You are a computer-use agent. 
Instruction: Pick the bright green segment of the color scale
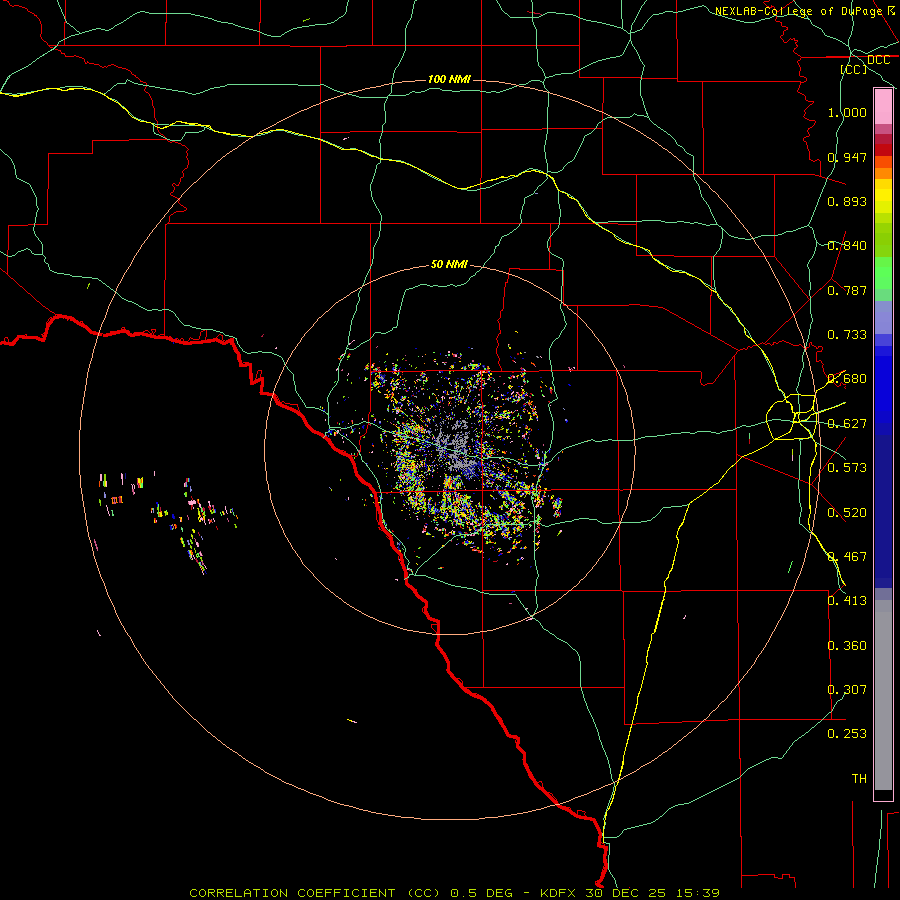pos(883,273)
